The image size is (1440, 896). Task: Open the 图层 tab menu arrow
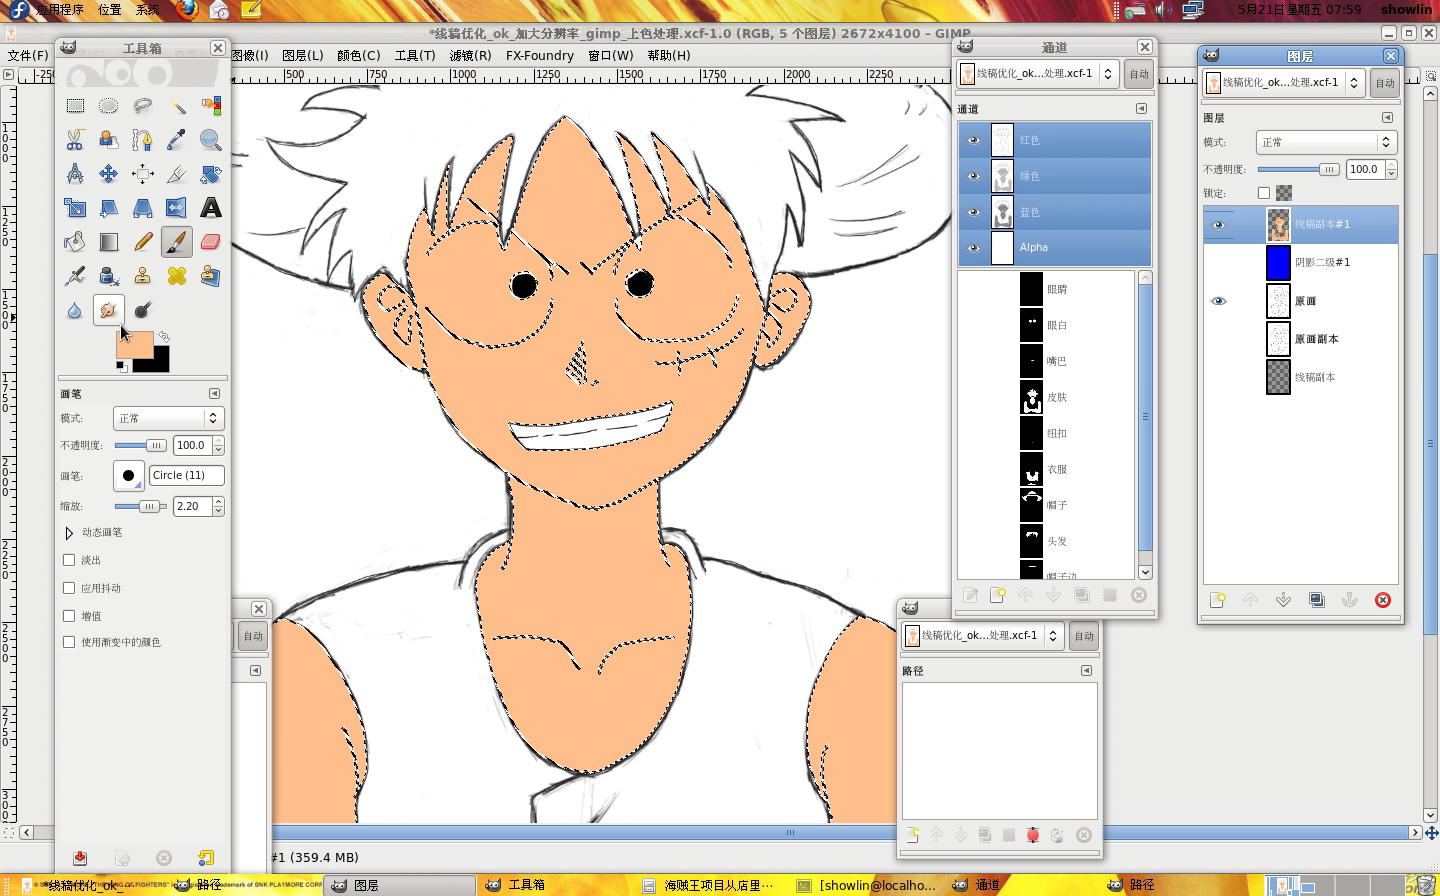[1387, 117]
